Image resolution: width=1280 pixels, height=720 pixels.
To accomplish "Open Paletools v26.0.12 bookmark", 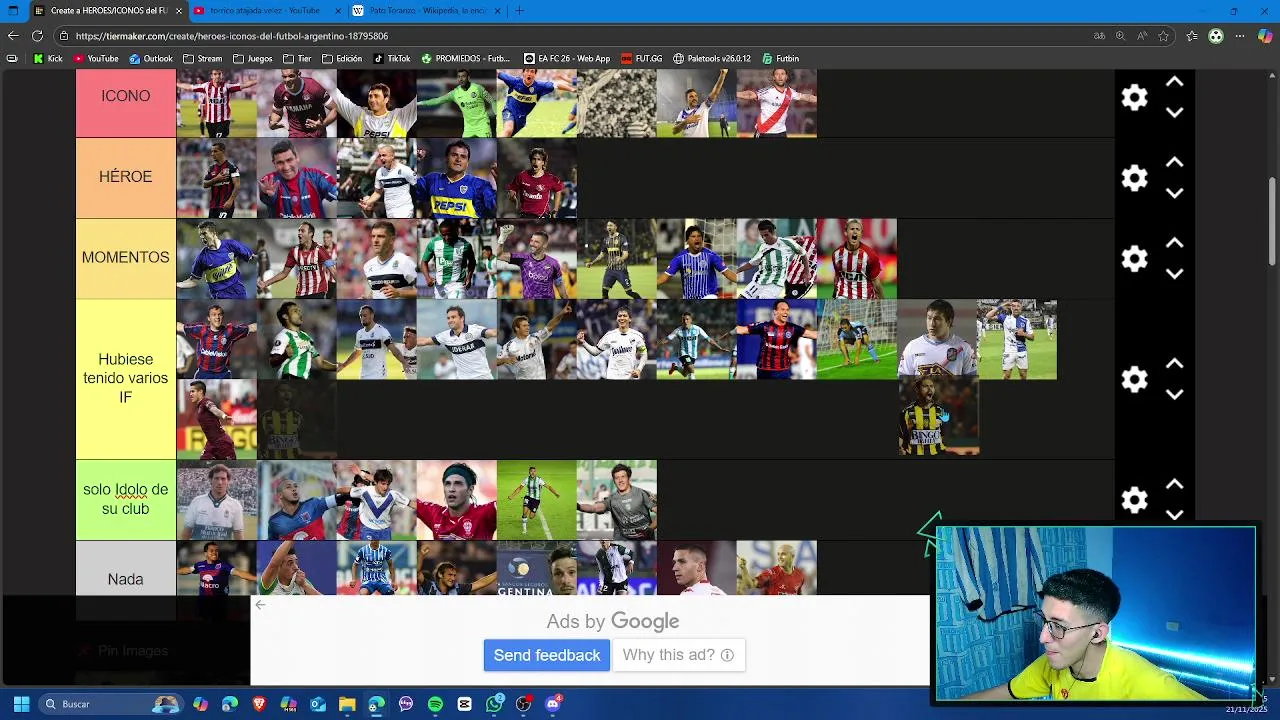I will pyautogui.click(x=712, y=58).
